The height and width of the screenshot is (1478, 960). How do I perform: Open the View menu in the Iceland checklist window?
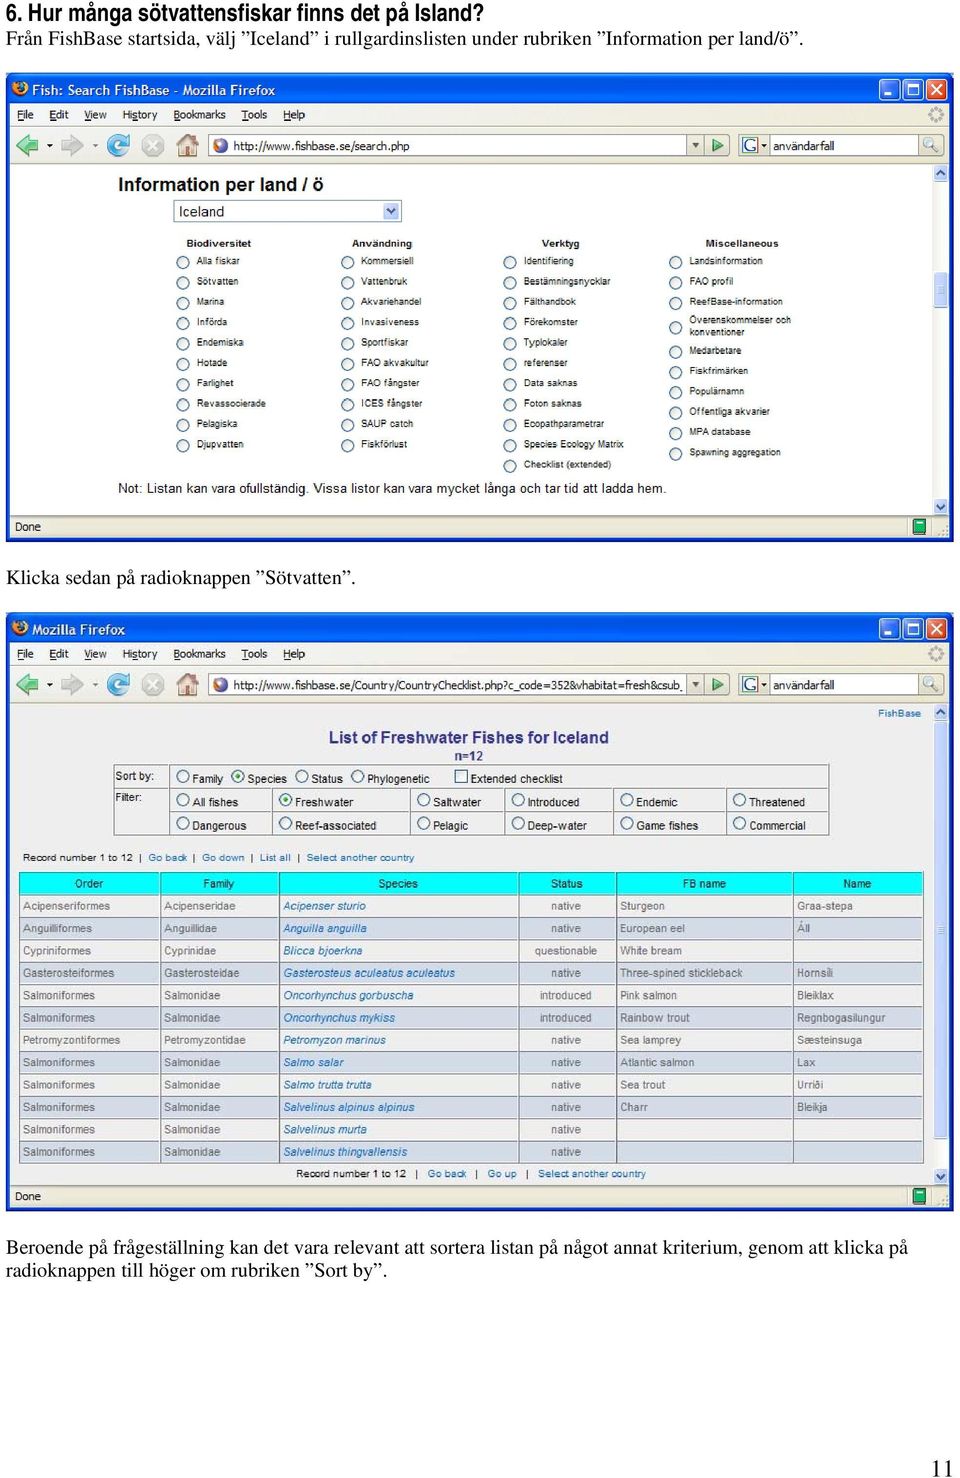(95, 654)
